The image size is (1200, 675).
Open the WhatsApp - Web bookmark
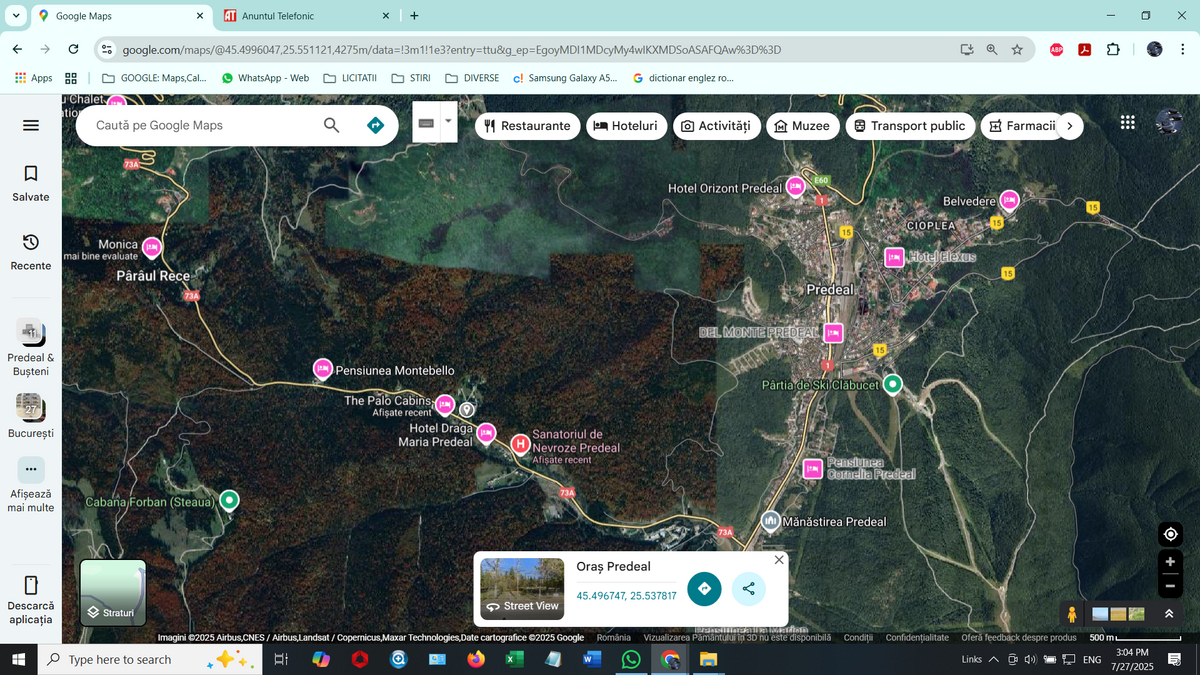[265, 78]
